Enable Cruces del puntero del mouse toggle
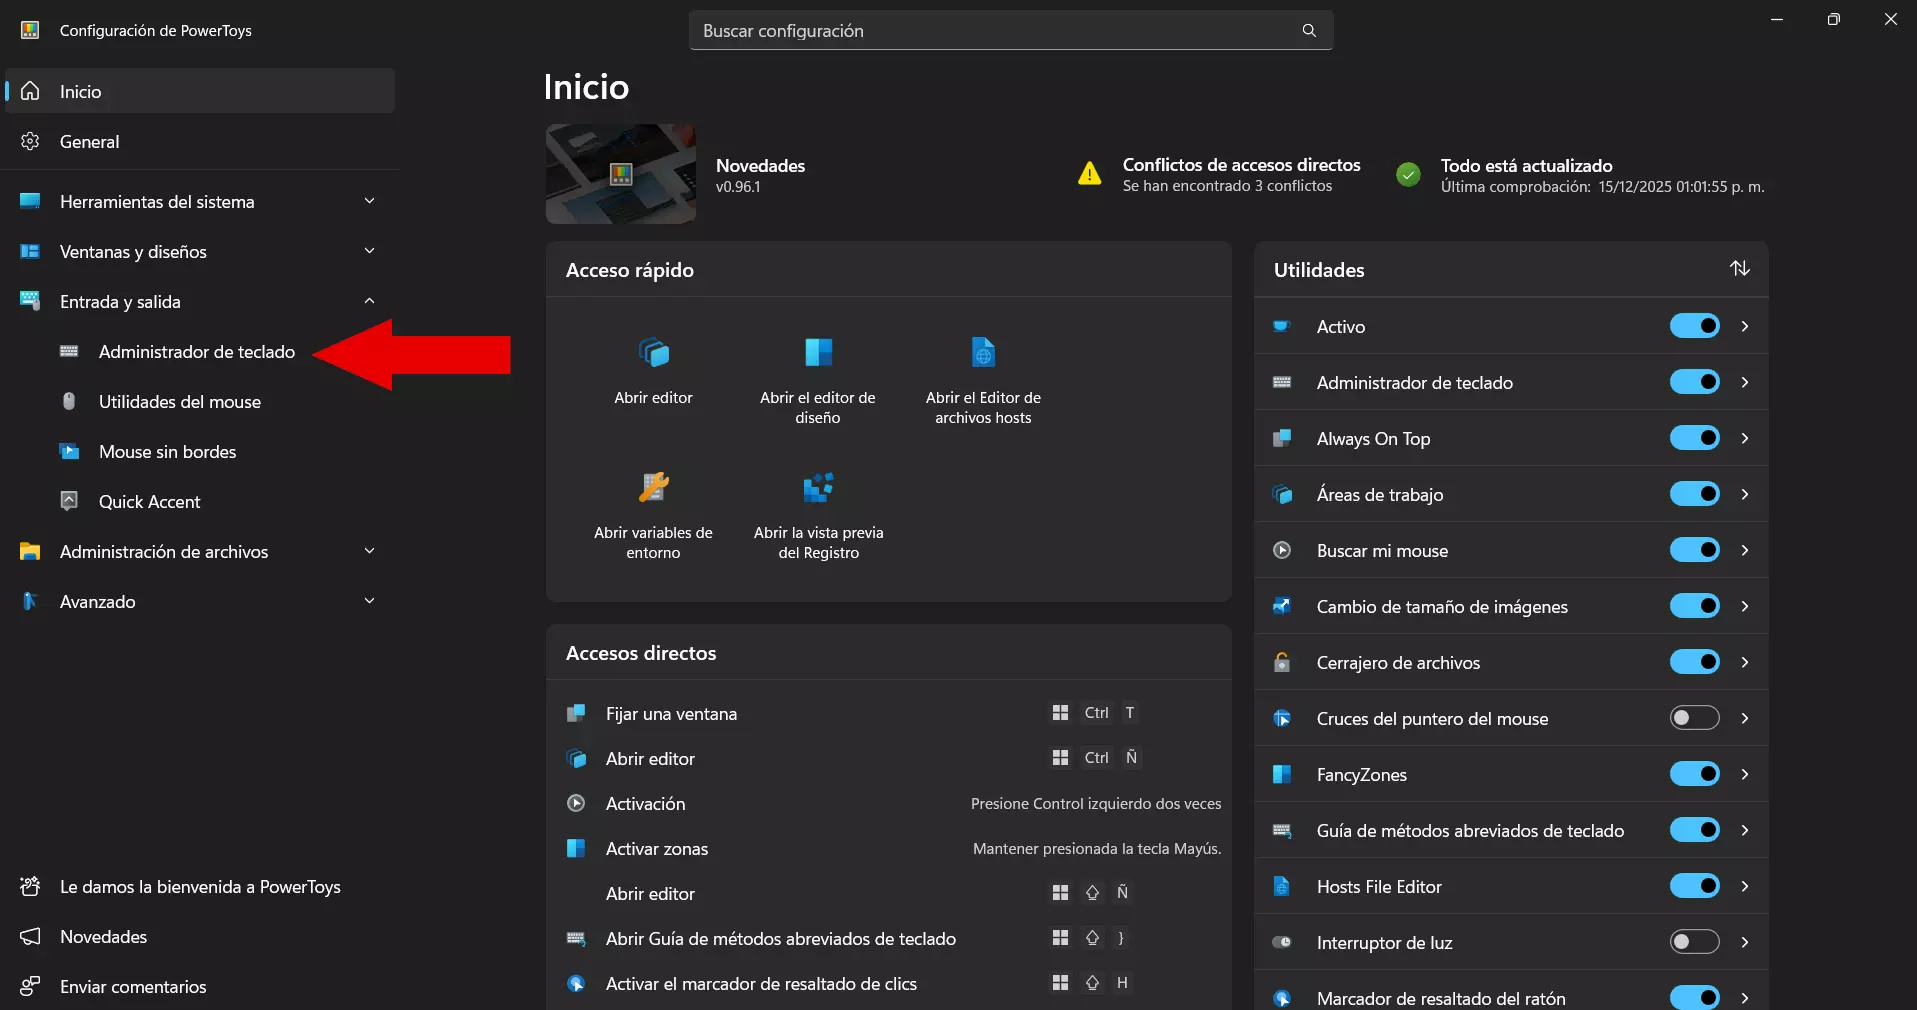Image resolution: width=1917 pixels, height=1010 pixels. pos(1694,718)
